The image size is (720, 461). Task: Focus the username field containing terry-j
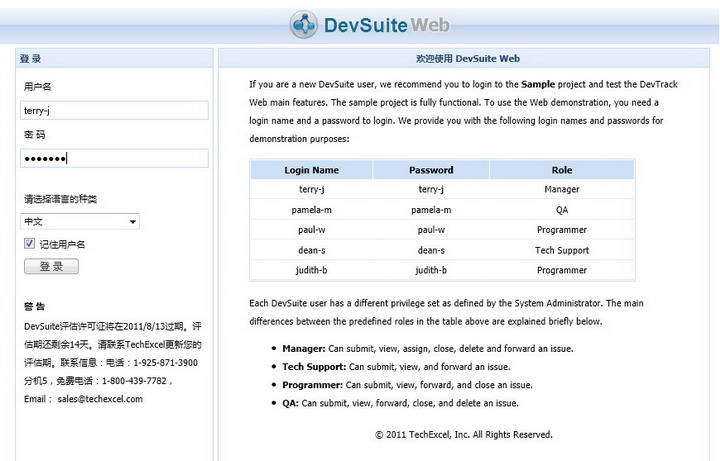coord(114,110)
